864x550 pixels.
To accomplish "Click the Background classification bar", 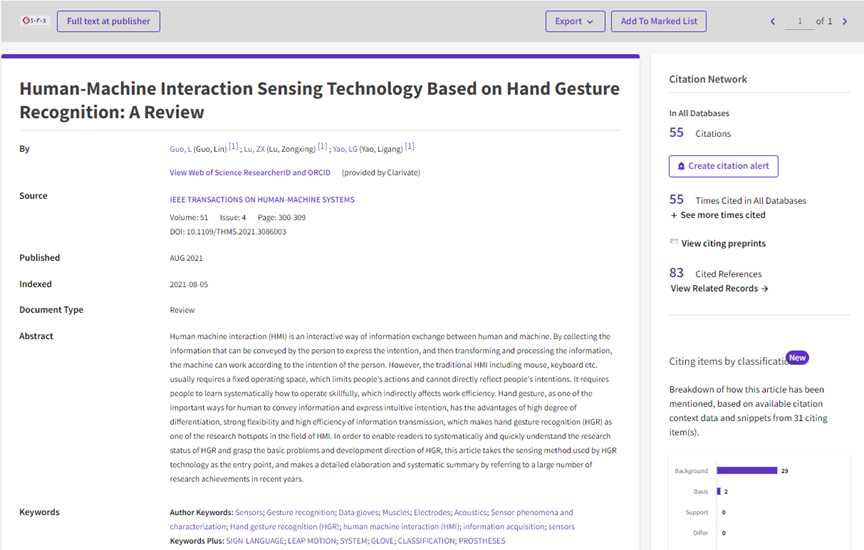I will (746, 470).
